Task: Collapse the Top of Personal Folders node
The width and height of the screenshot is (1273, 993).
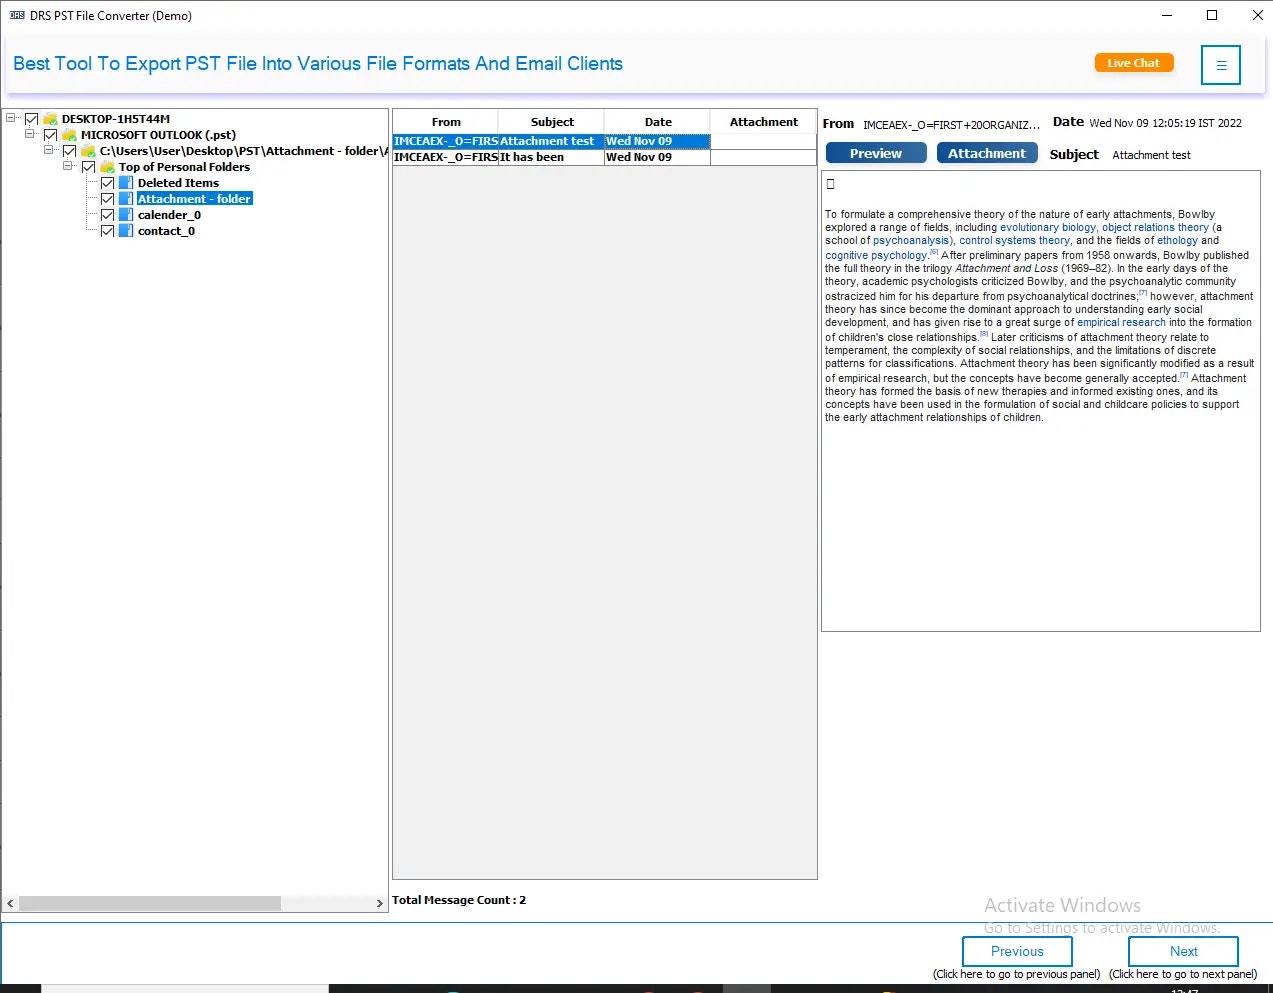Action: coord(68,166)
